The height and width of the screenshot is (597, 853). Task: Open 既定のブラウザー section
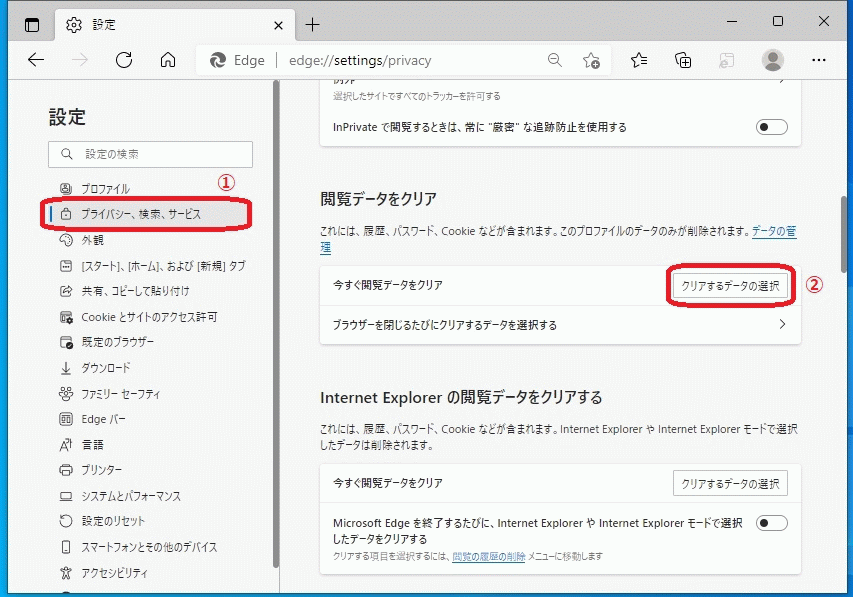[x=118, y=342]
